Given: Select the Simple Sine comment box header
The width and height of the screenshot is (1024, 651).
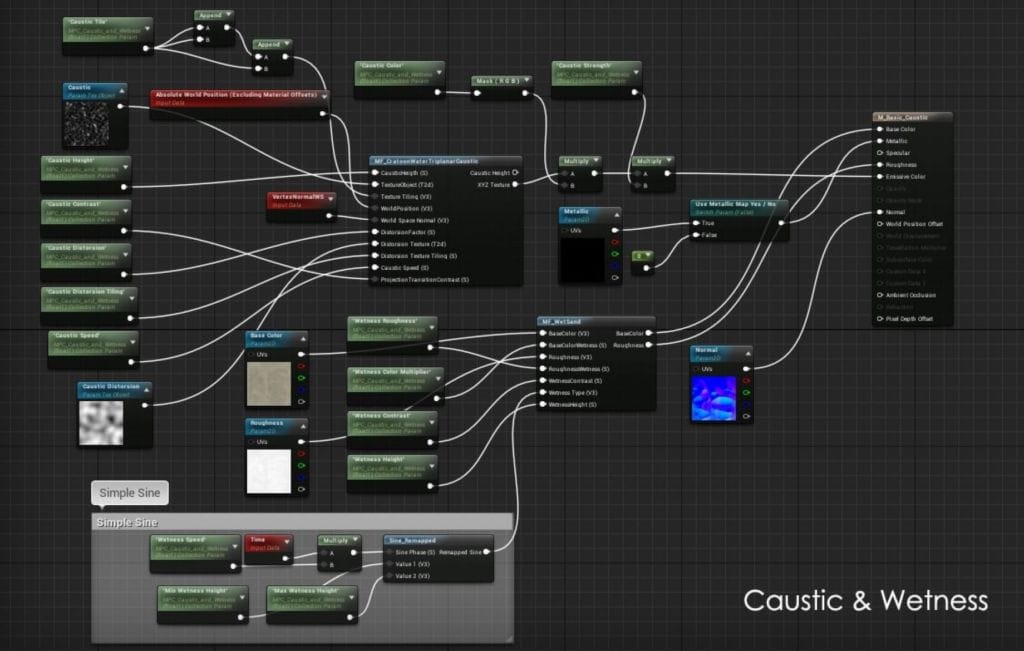Looking at the screenshot, I should point(302,522).
